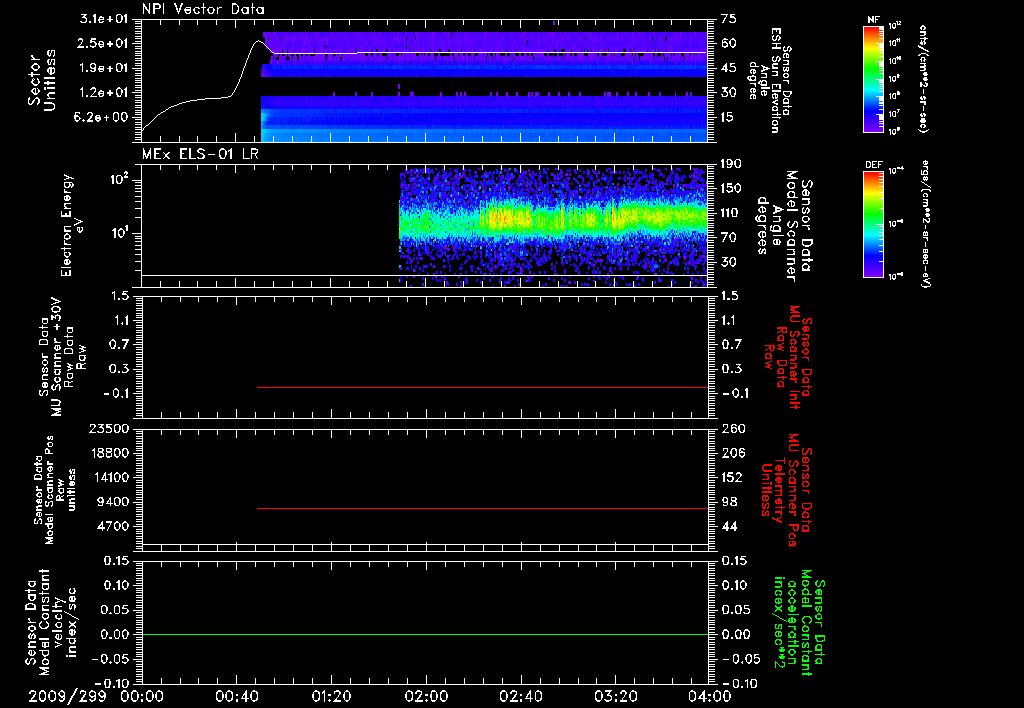
Task: Click the "260" telemetry tick value
Action: click(x=732, y=428)
